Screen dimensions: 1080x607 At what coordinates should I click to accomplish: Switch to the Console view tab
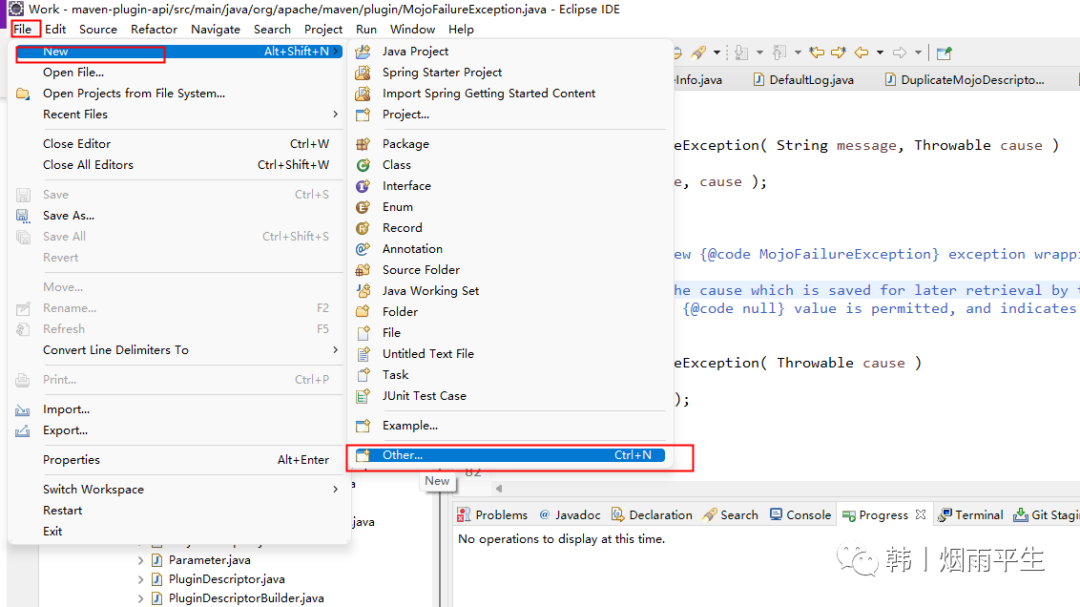(x=800, y=515)
